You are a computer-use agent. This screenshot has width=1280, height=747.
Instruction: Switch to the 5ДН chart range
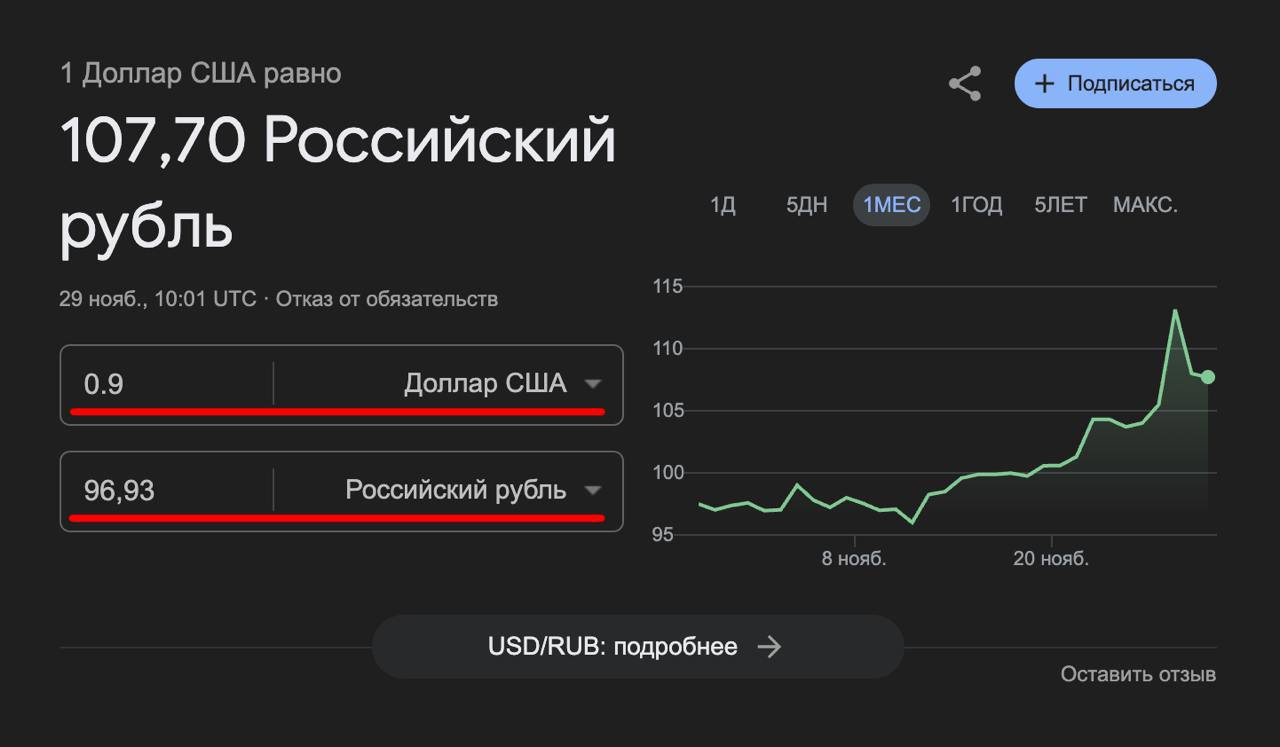[x=806, y=206]
